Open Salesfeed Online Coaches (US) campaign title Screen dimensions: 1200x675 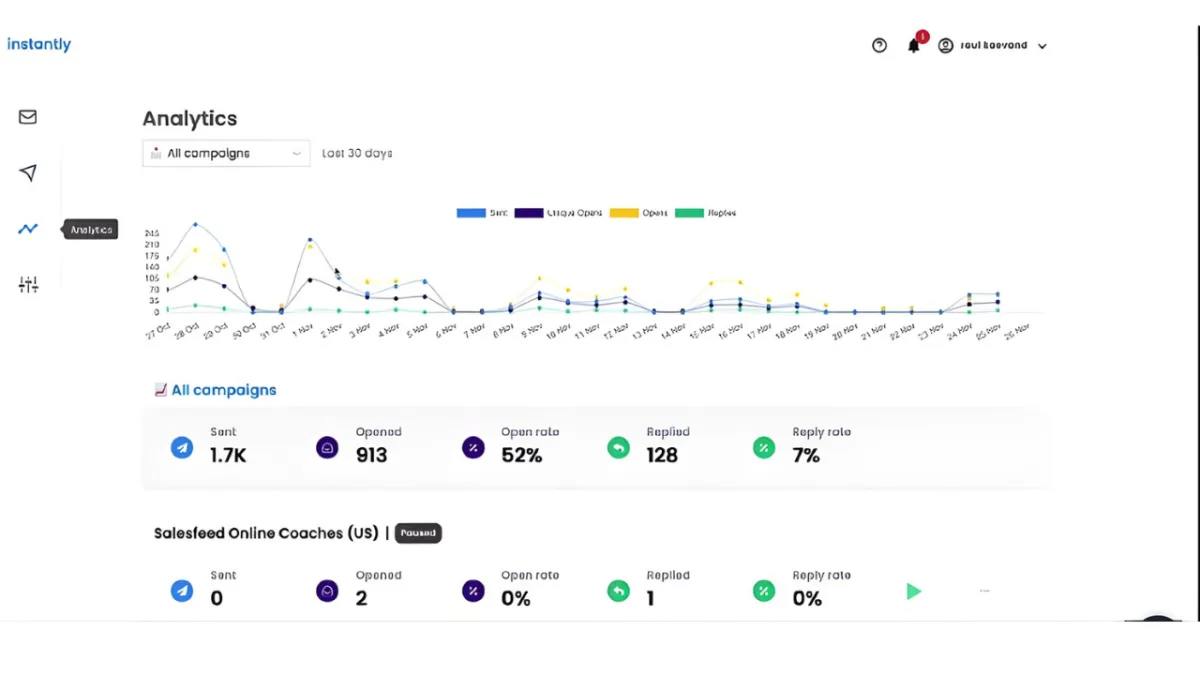tap(266, 533)
